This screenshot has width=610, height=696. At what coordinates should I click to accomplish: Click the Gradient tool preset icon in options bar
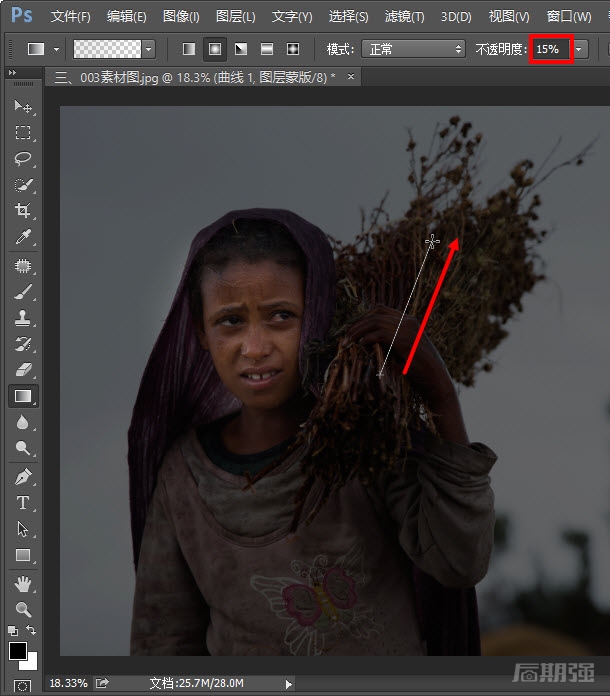click(36, 49)
